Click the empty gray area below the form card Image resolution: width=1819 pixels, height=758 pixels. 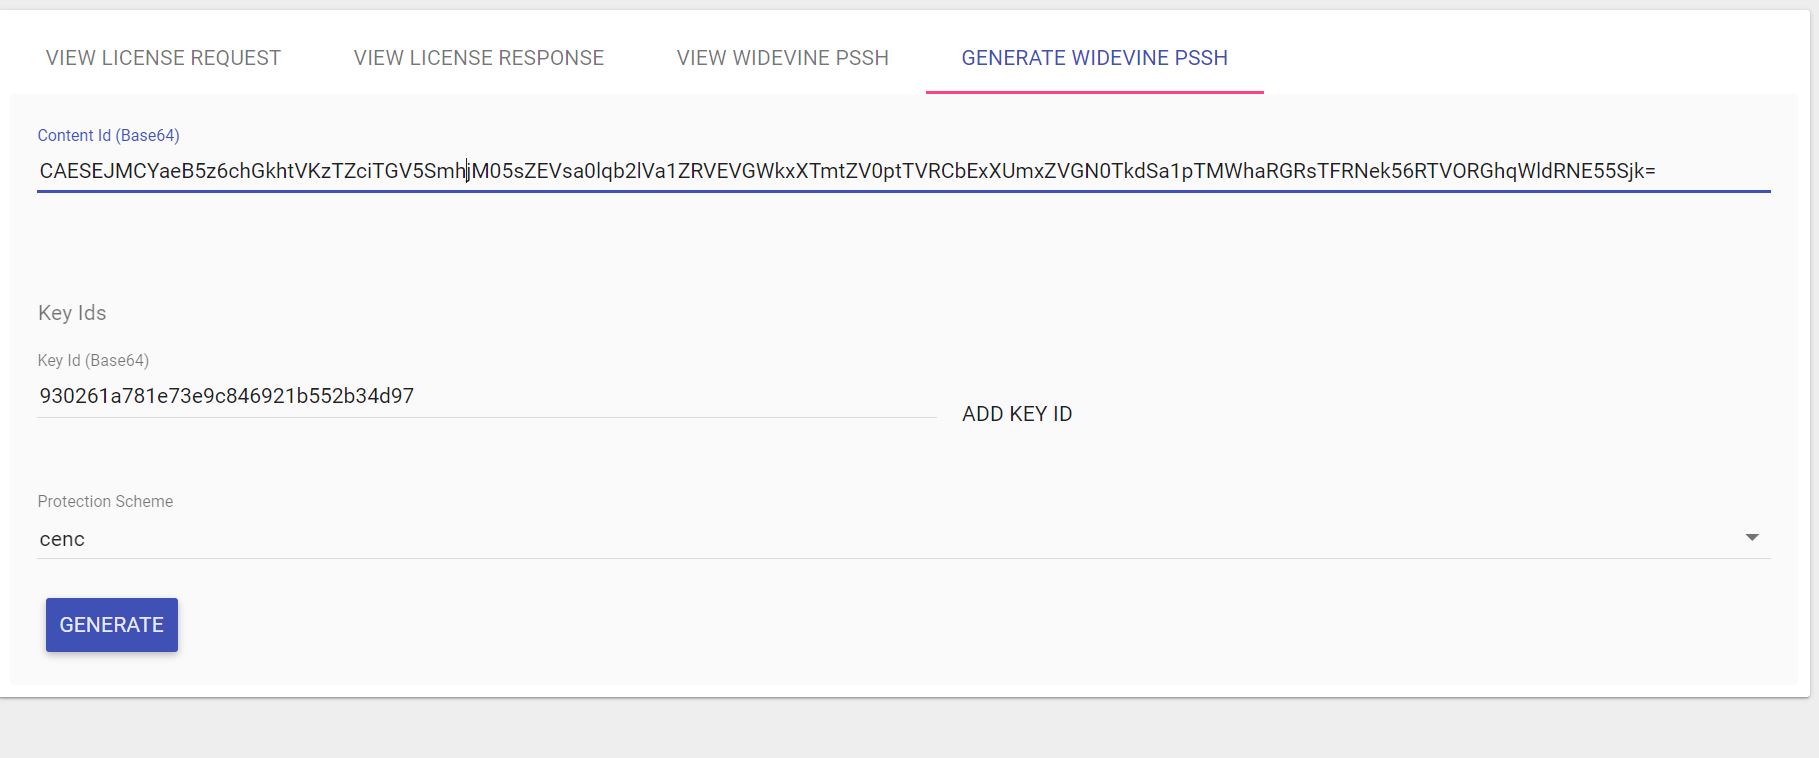tap(900, 728)
